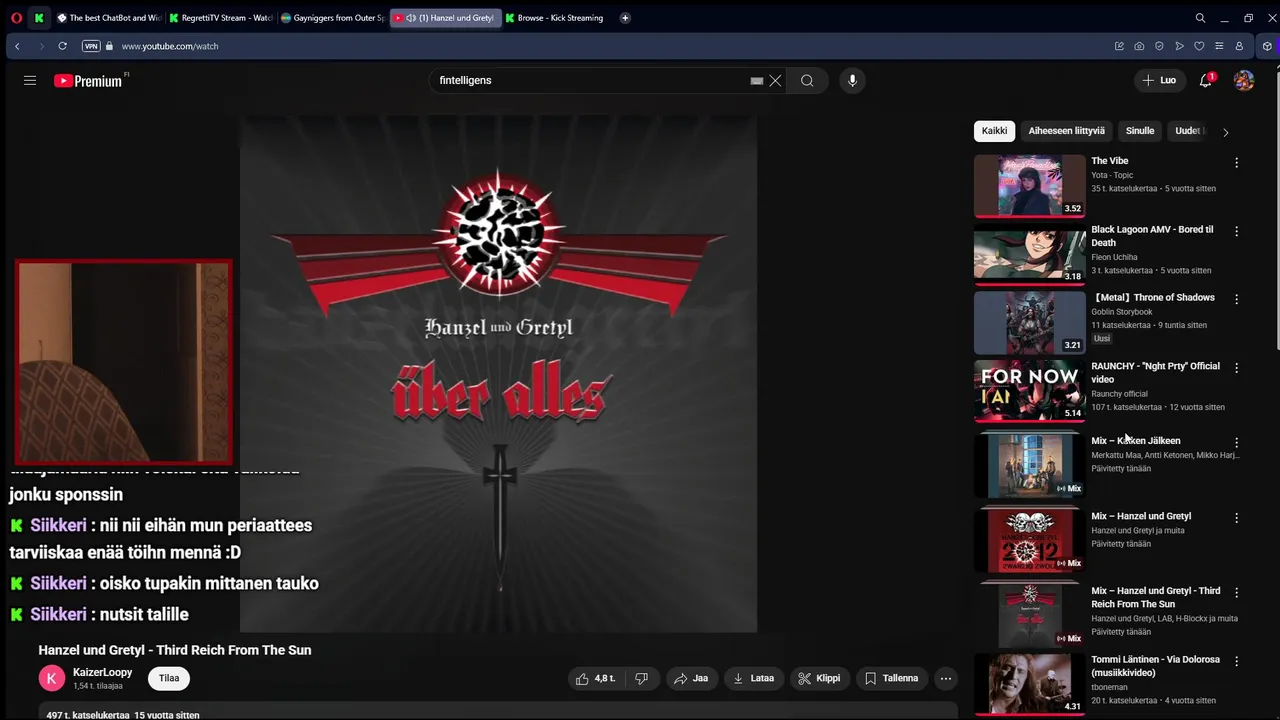Open YouTube notifications bell
Viewport: 1280px width, 720px height.
tap(1206, 80)
